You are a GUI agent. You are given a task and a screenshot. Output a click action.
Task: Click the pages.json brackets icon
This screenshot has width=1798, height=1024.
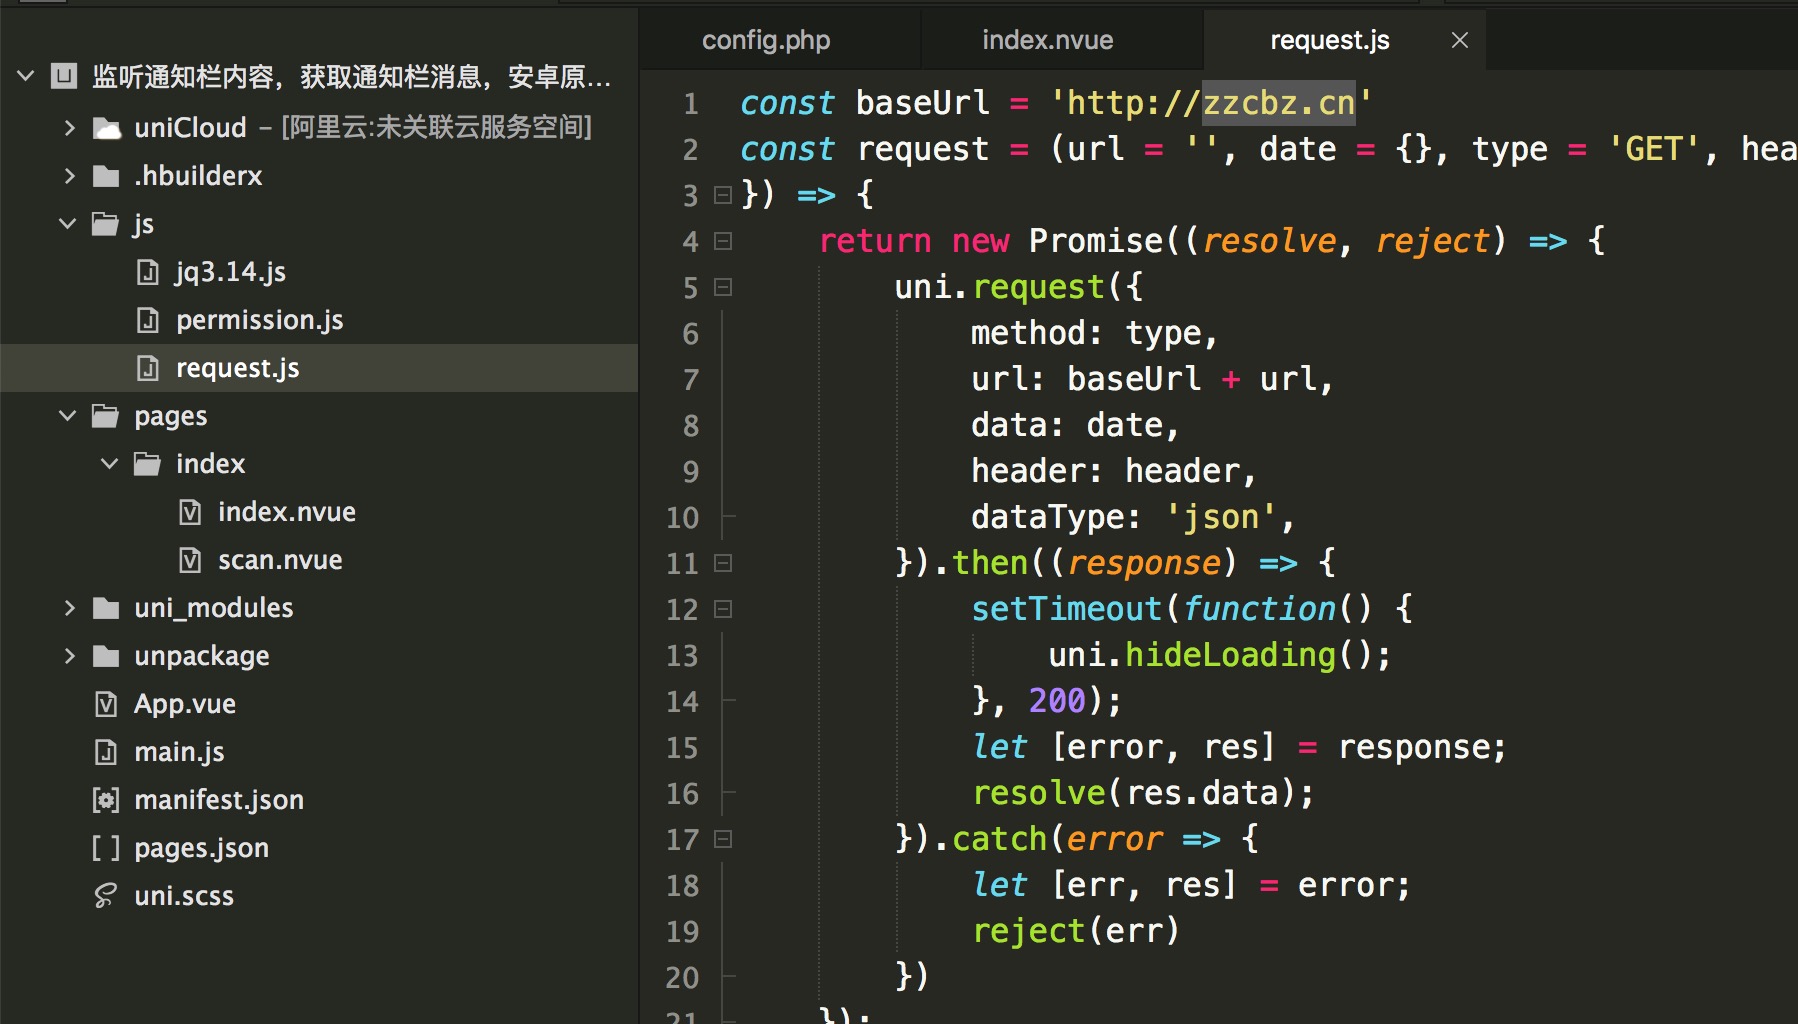point(106,848)
